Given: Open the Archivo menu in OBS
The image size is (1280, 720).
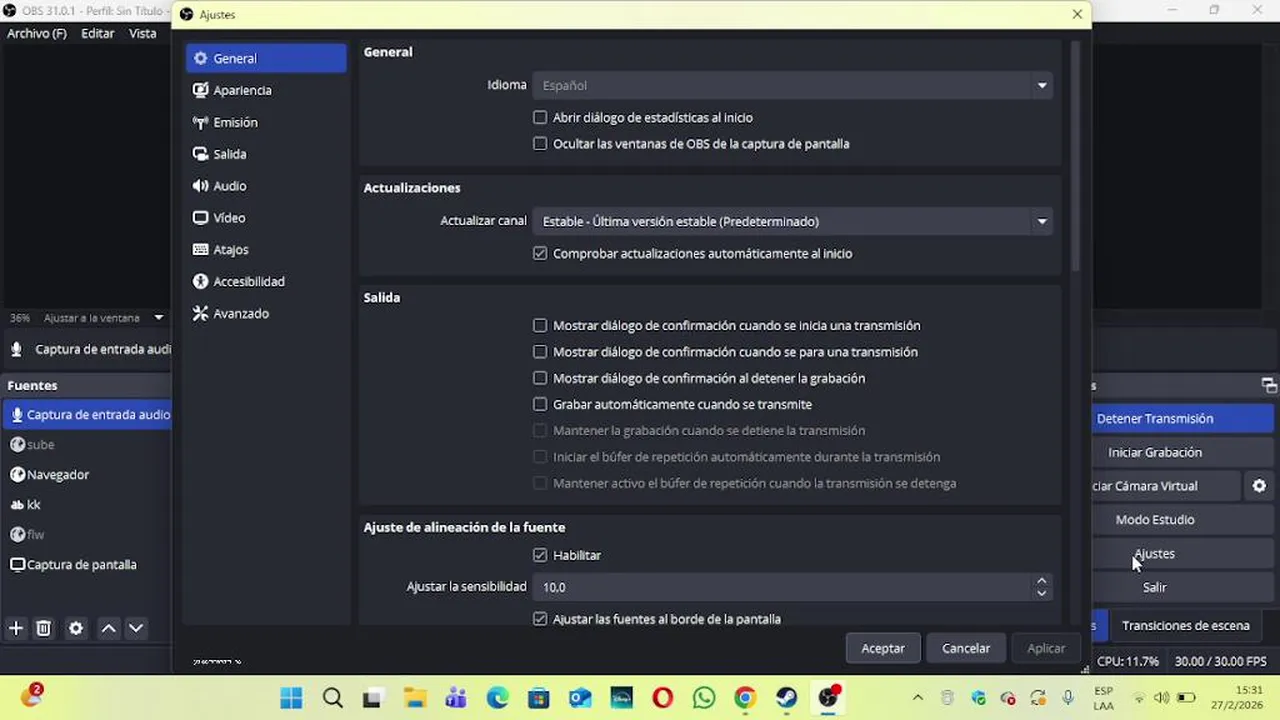Looking at the screenshot, I should (37, 33).
